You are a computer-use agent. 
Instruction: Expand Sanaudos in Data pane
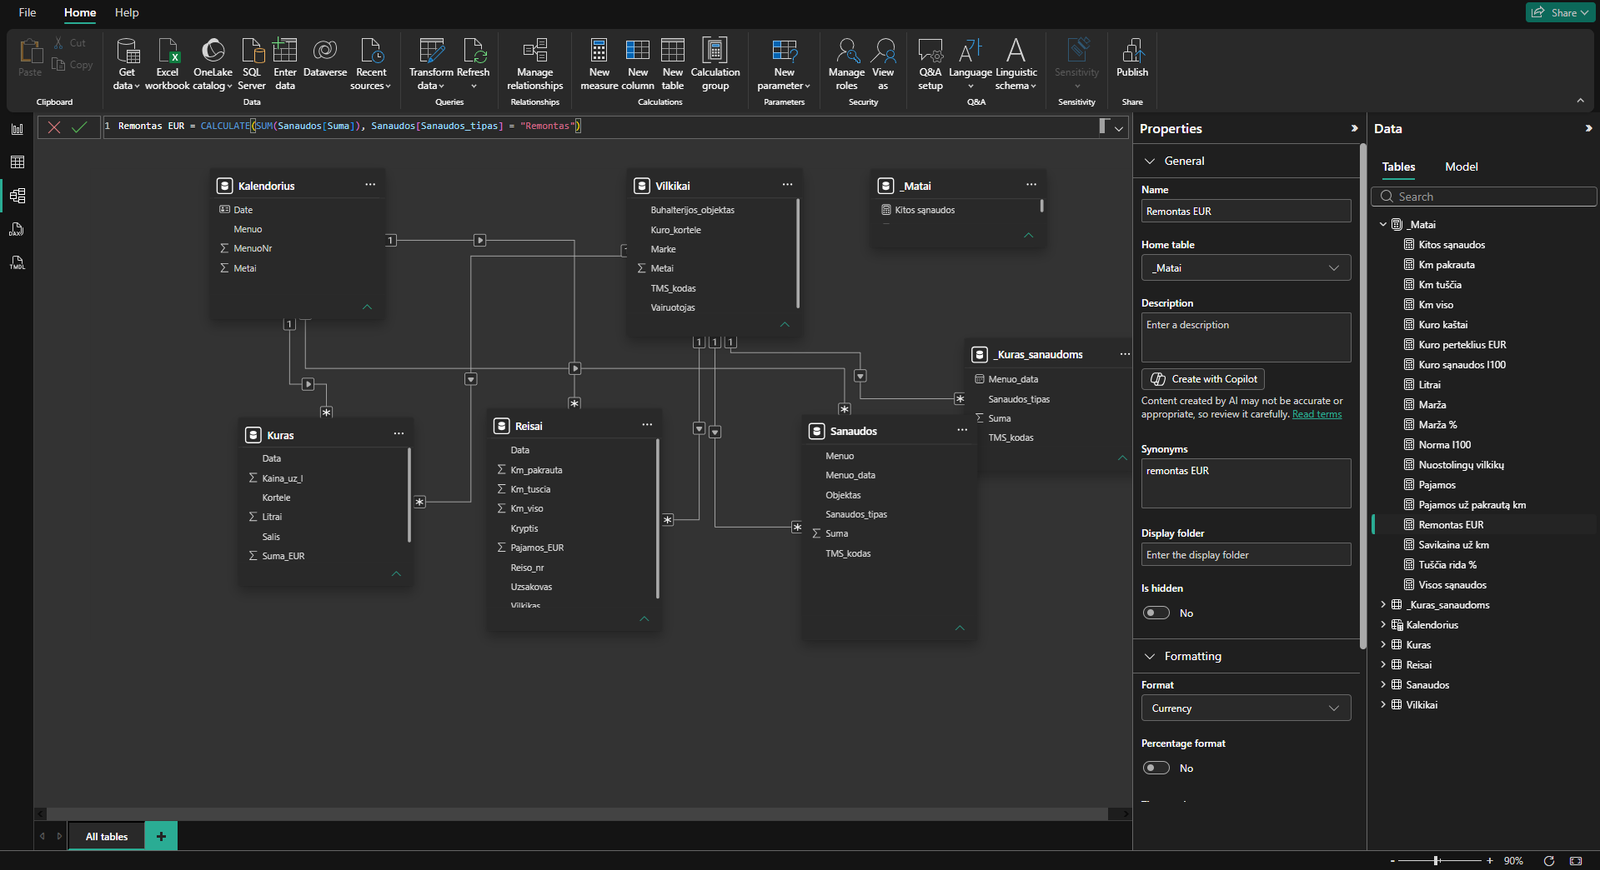point(1383,685)
